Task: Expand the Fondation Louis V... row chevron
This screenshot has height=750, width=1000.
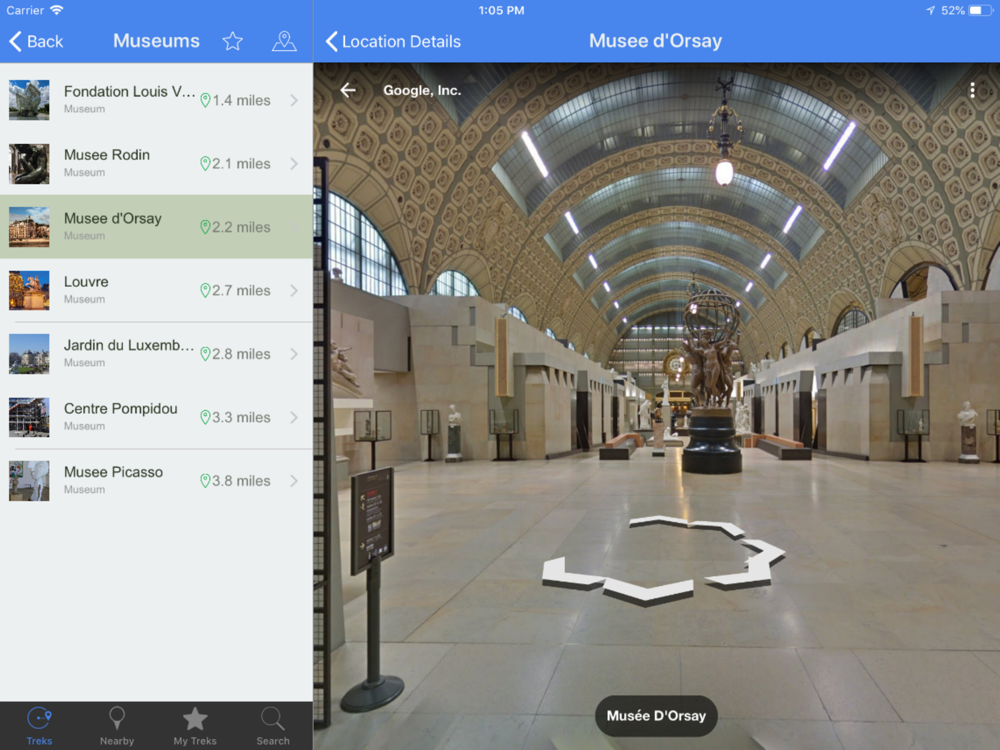Action: click(x=294, y=100)
